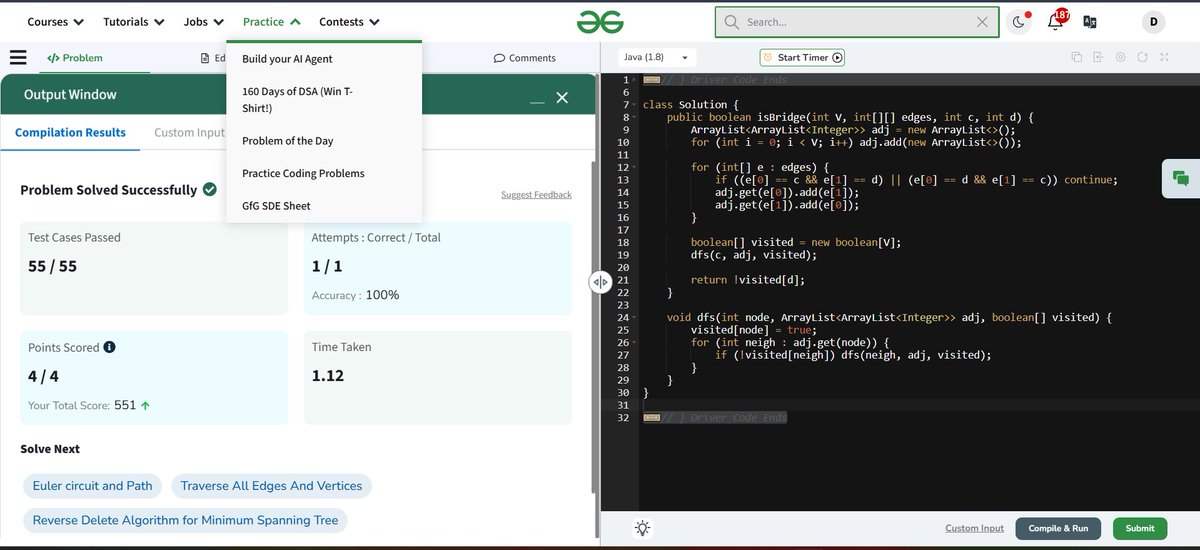Submit the solution
Screen dimensions: 1200x550
[x=1139, y=528]
